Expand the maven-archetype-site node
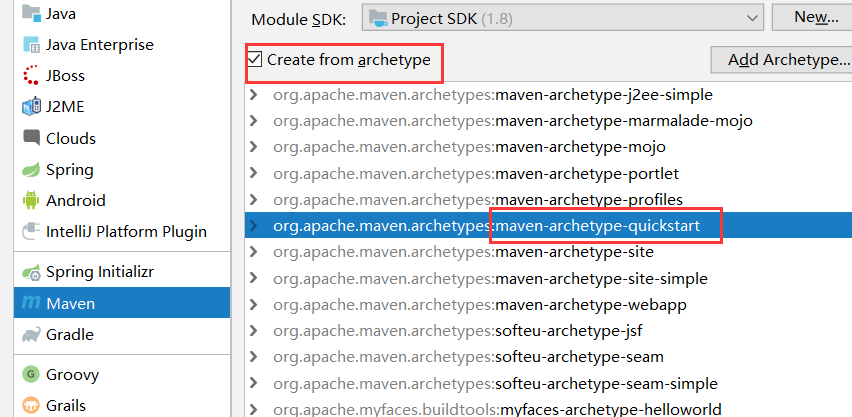The width and height of the screenshot is (852, 417). click(253, 252)
